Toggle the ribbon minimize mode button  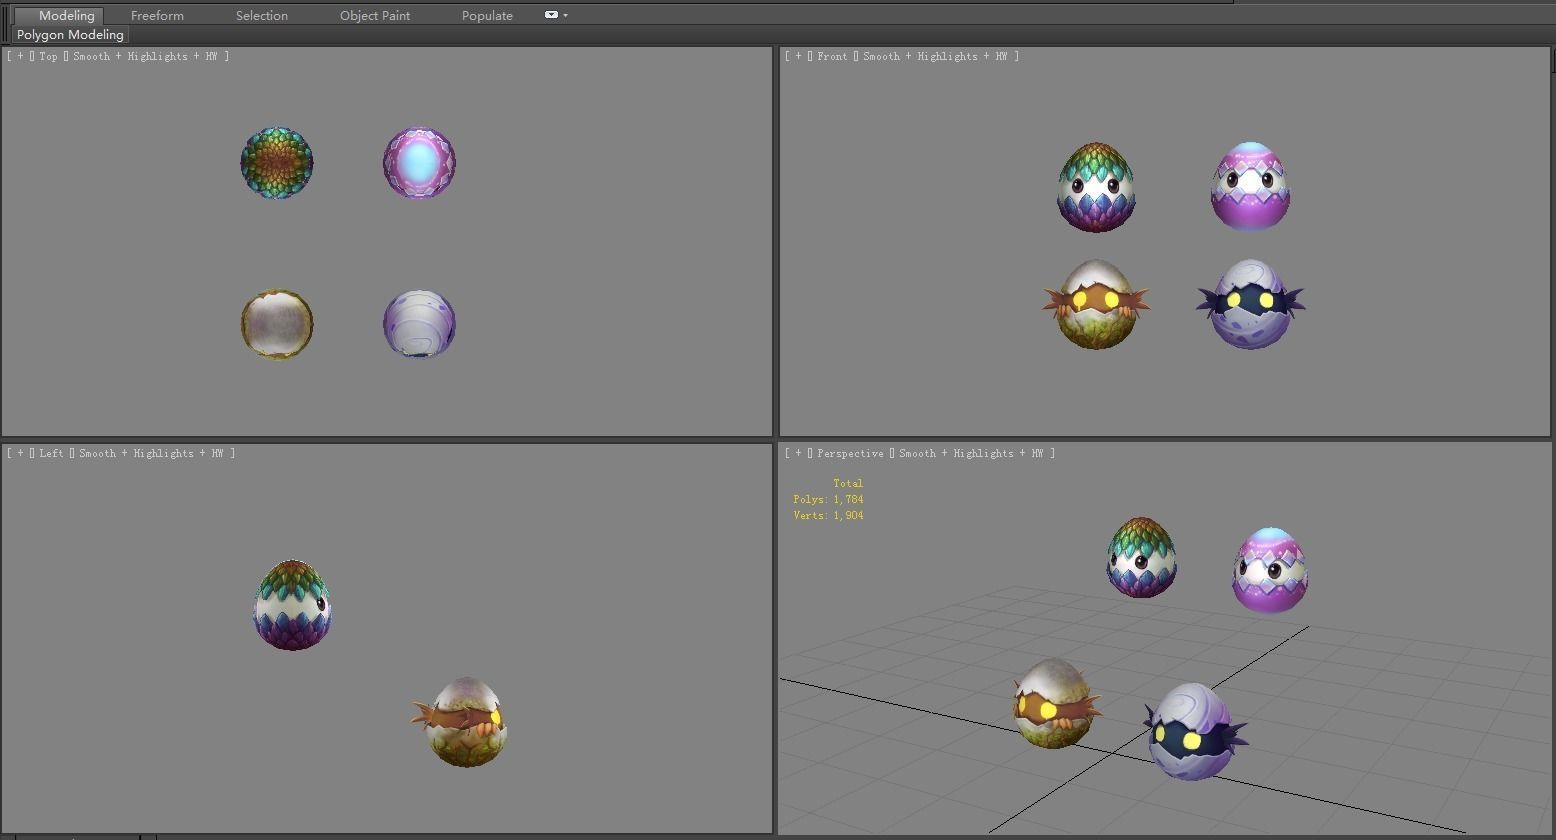tap(551, 15)
